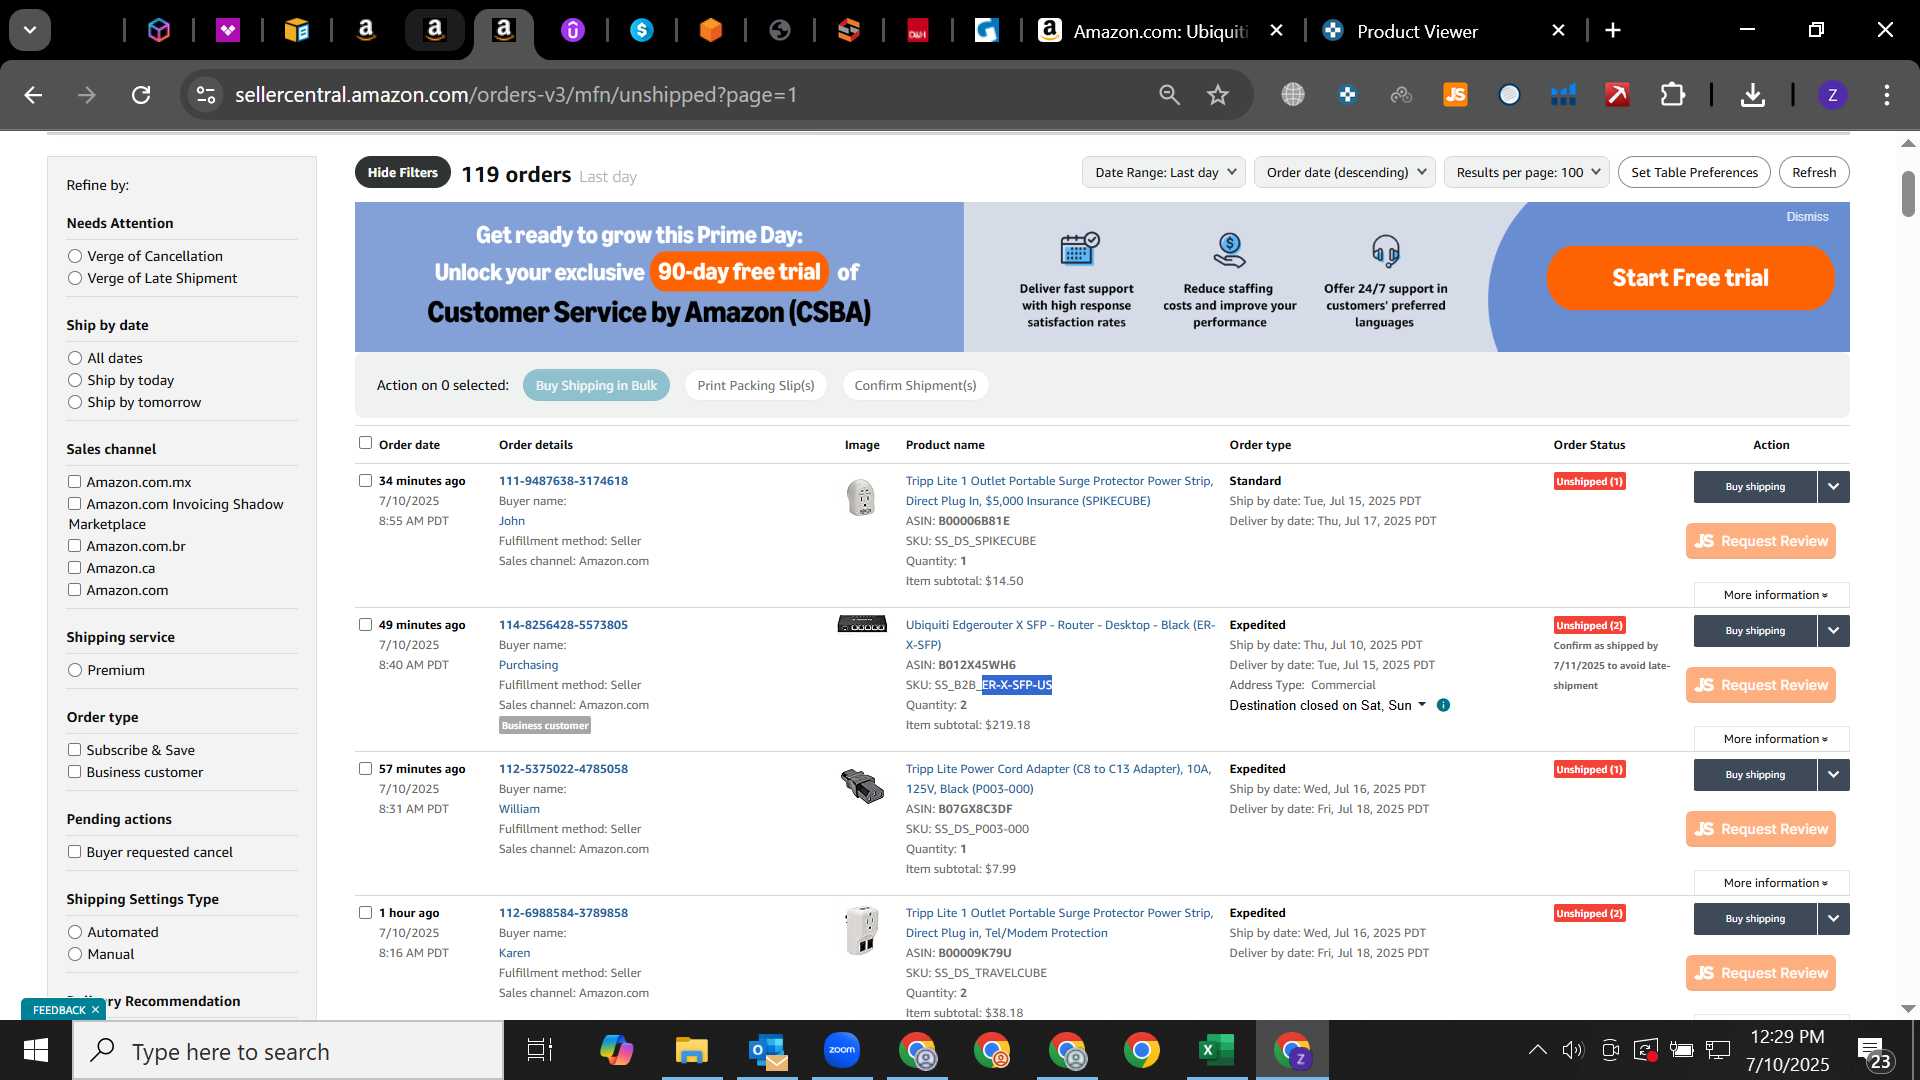Screen dimensions: 1920x1080
Task: Tick checkbox for order 111-9487638-3174618
Action: pos(365,481)
